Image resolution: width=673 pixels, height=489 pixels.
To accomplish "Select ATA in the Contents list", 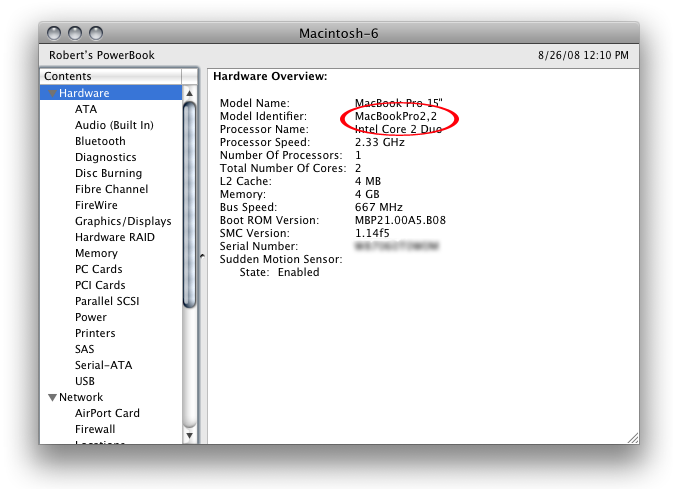I will (86, 109).
